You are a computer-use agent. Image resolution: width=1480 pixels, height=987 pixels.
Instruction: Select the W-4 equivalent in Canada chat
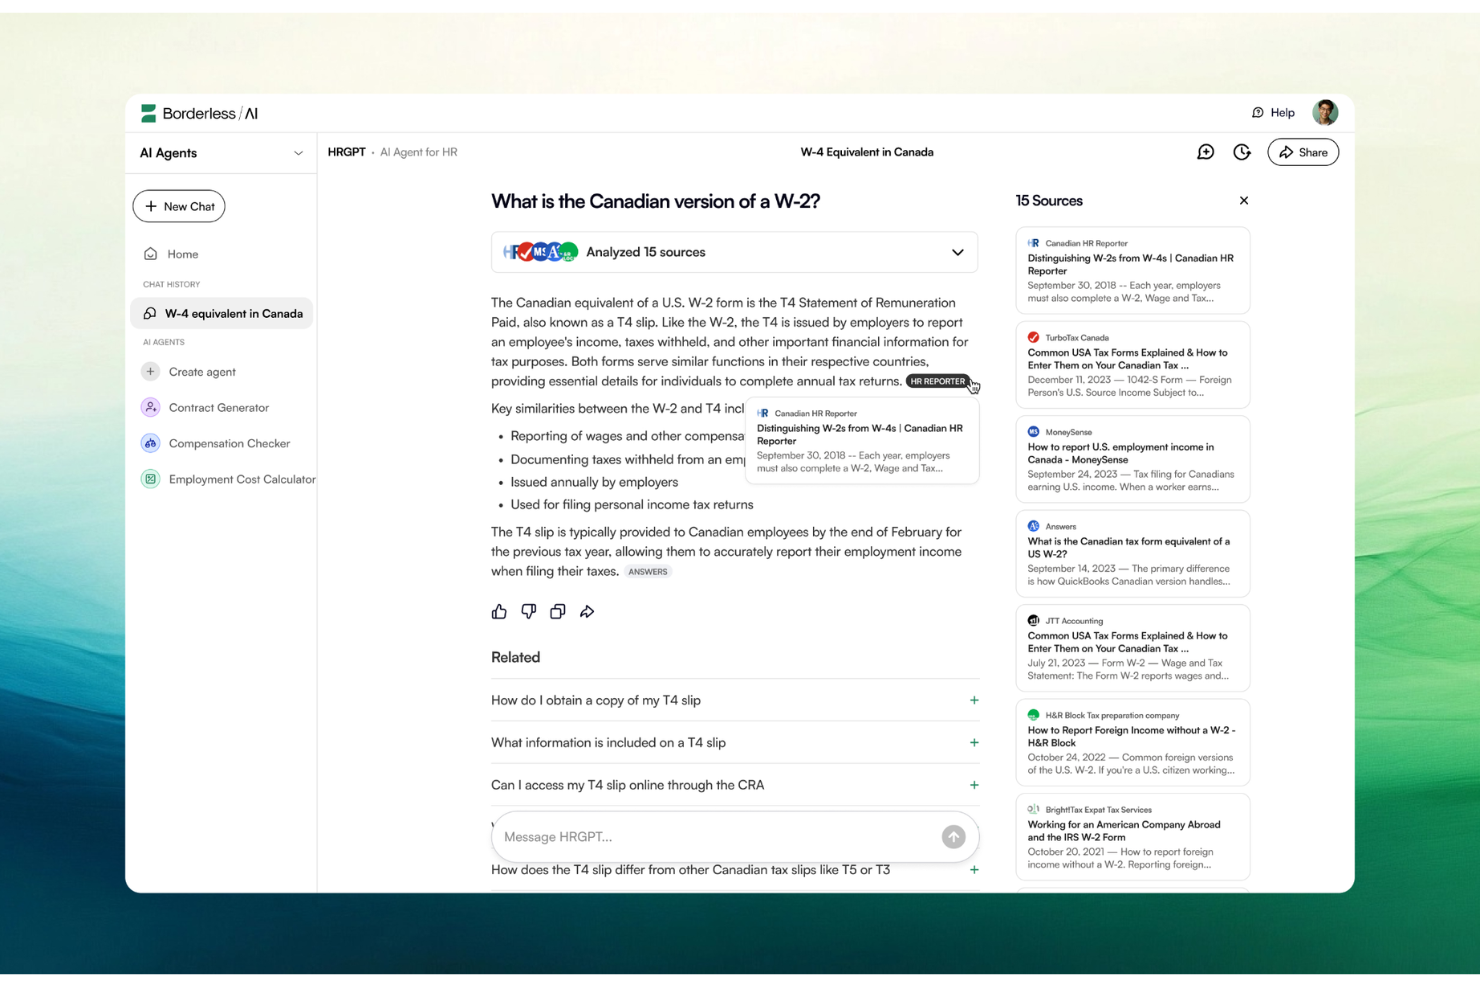(222, 313)
